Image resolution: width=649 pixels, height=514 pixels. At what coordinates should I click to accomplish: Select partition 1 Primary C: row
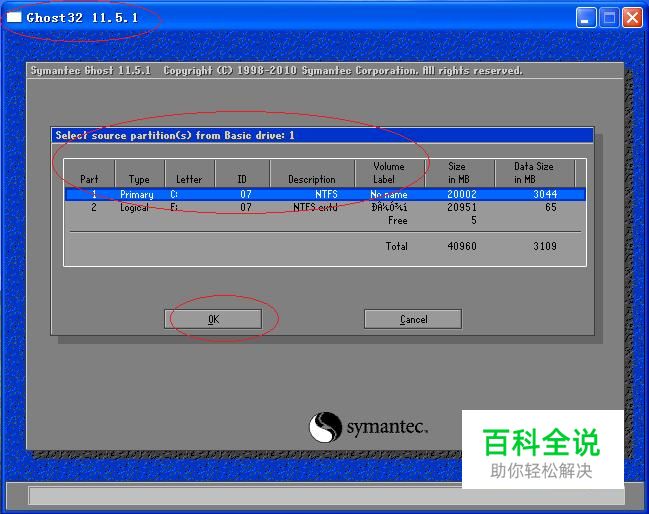tap(325, 194)
